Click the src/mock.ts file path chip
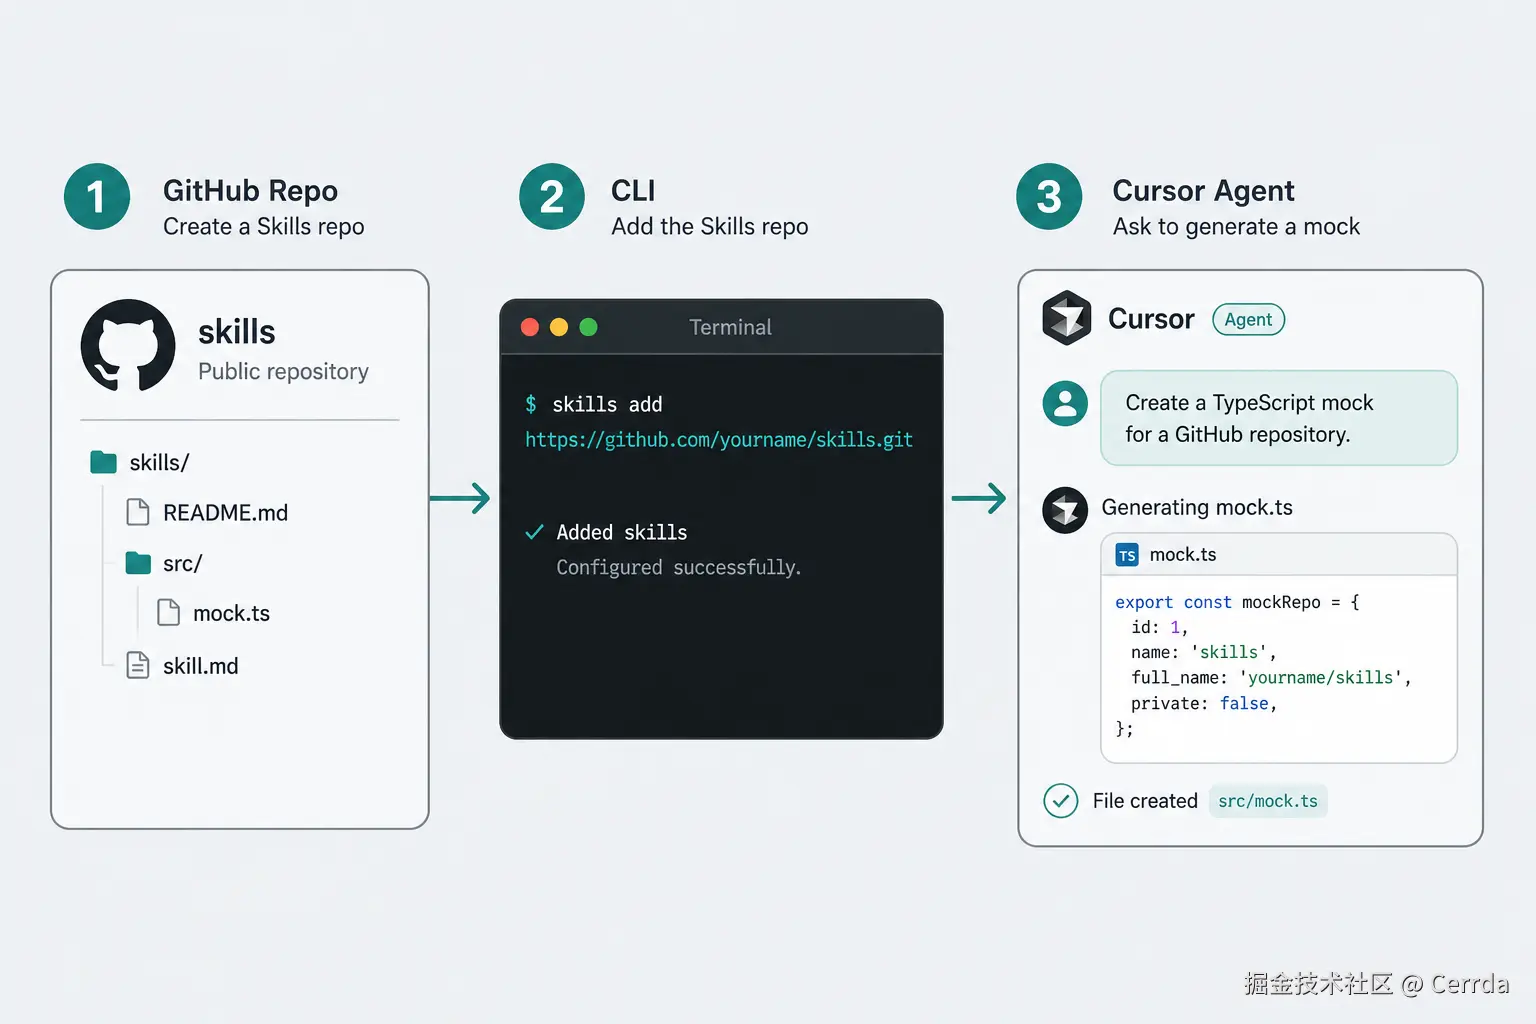 pos(1268,801)
